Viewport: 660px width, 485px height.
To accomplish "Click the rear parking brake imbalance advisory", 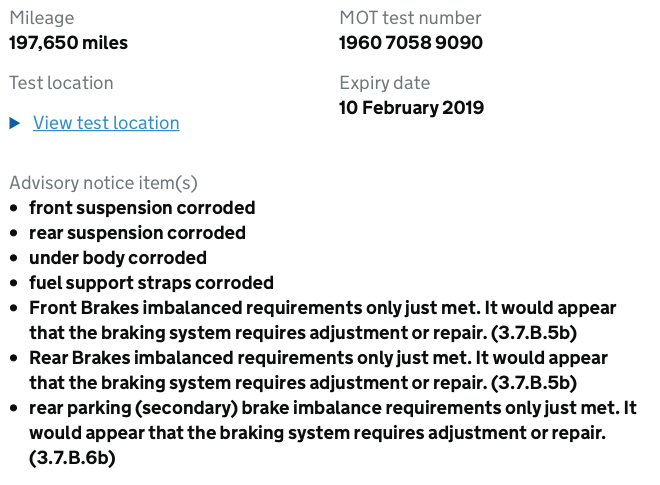I will click(333, 433).
